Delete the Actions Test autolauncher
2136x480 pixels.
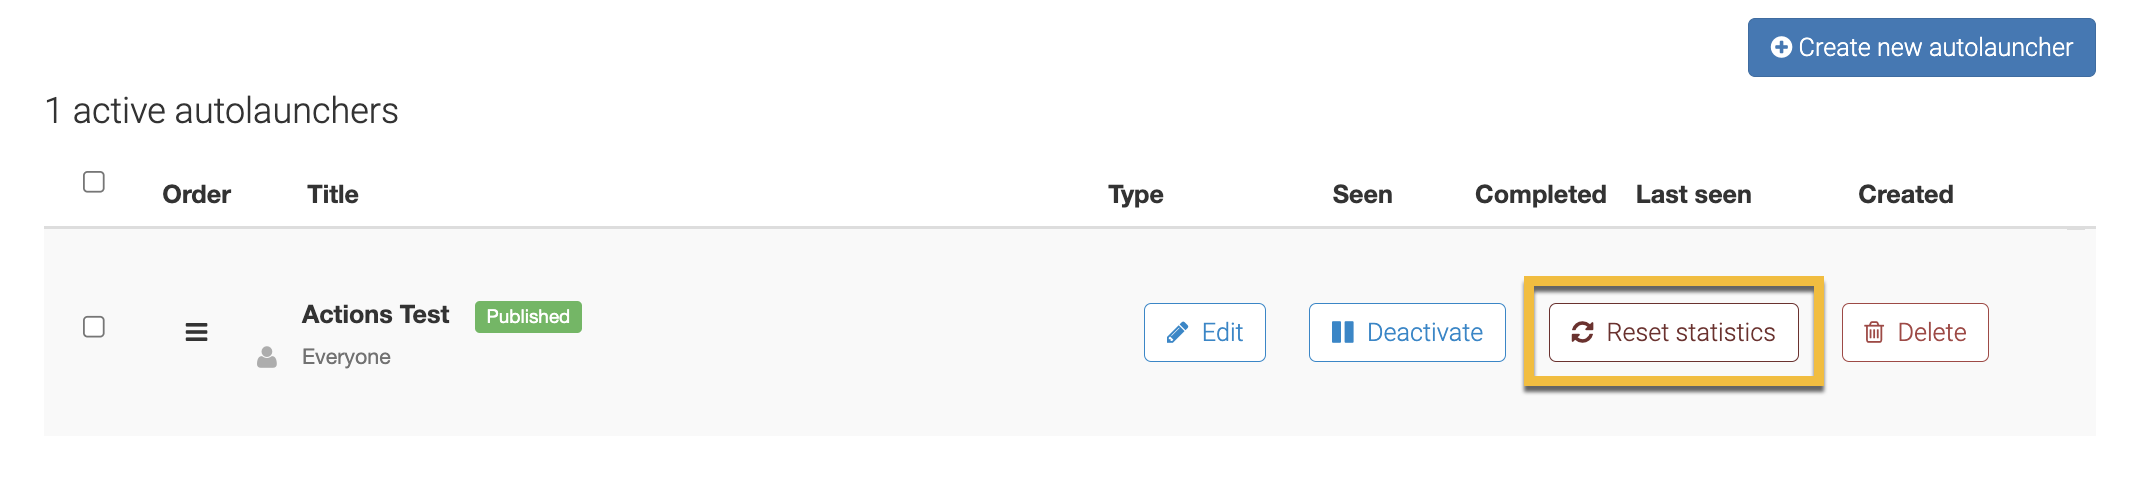click(1914, 332)
